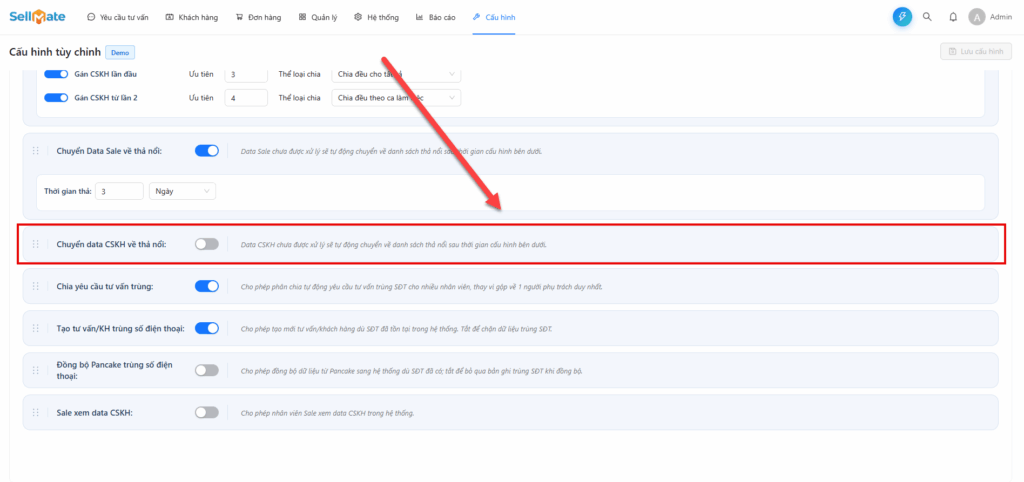Screen dimensions: 1024x482
Task: Disable Chuyển Data Sale về thả nổi switch
Action: coord(207,151)
